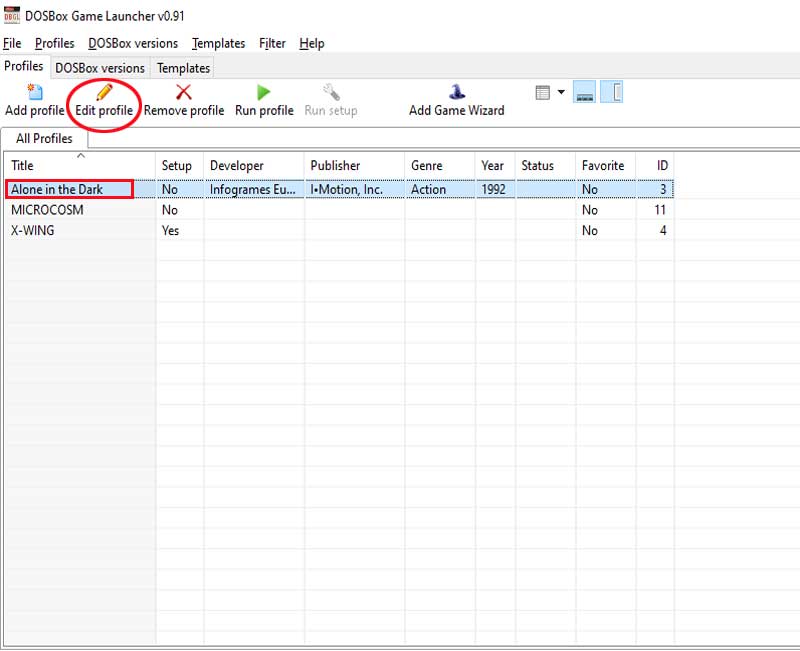Click the ID 4 cell for X-WING
This screenshot has width=800, height=651.
coord(655,230)
